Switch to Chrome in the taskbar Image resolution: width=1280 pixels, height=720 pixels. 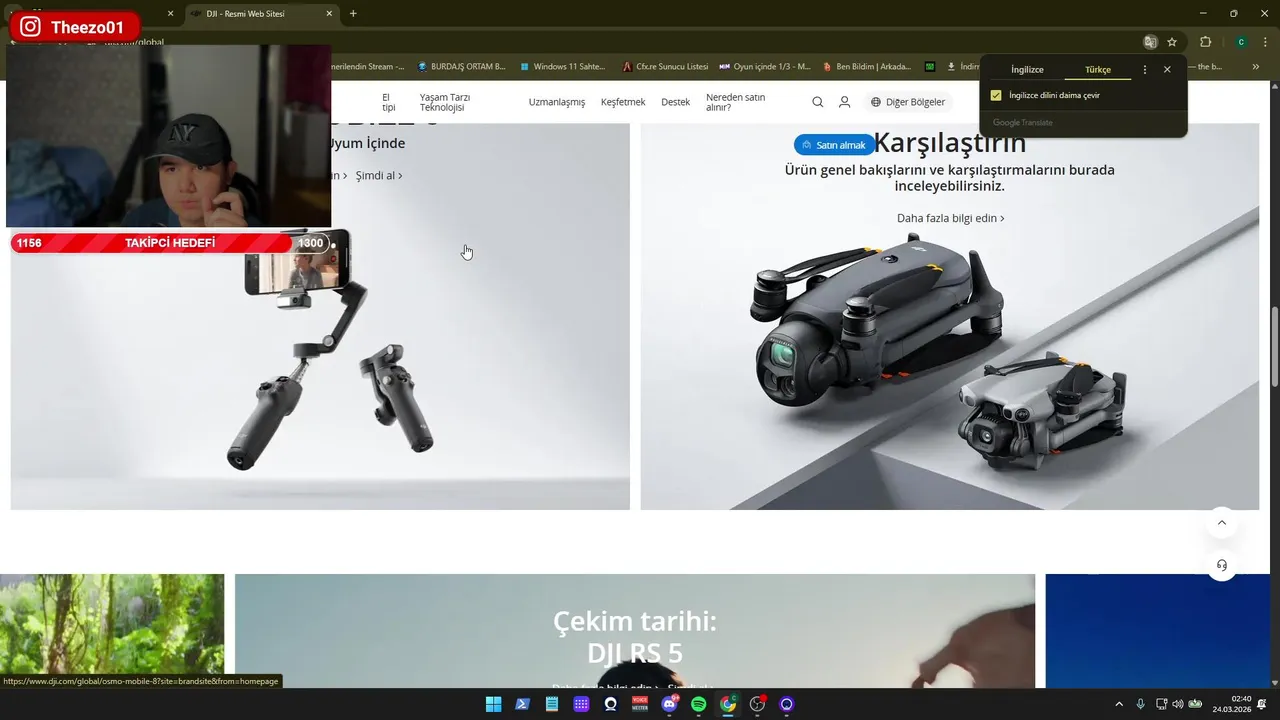(x=728, y=704)
